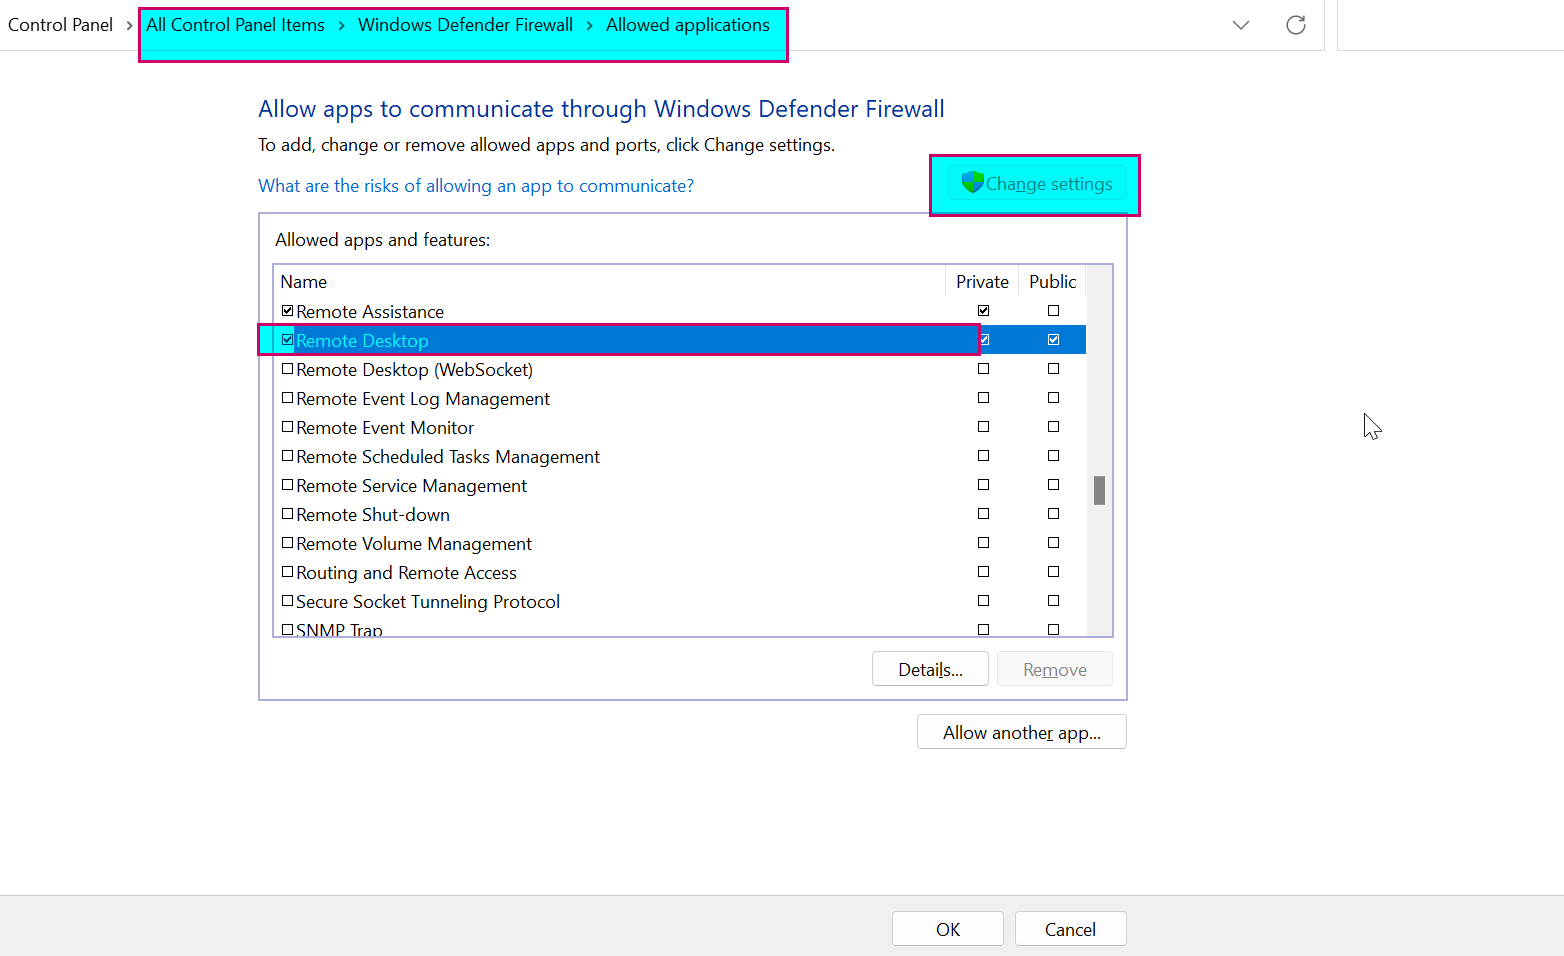Click the Public column header
Screen dimensions: 1564x956
(1052, 281)
